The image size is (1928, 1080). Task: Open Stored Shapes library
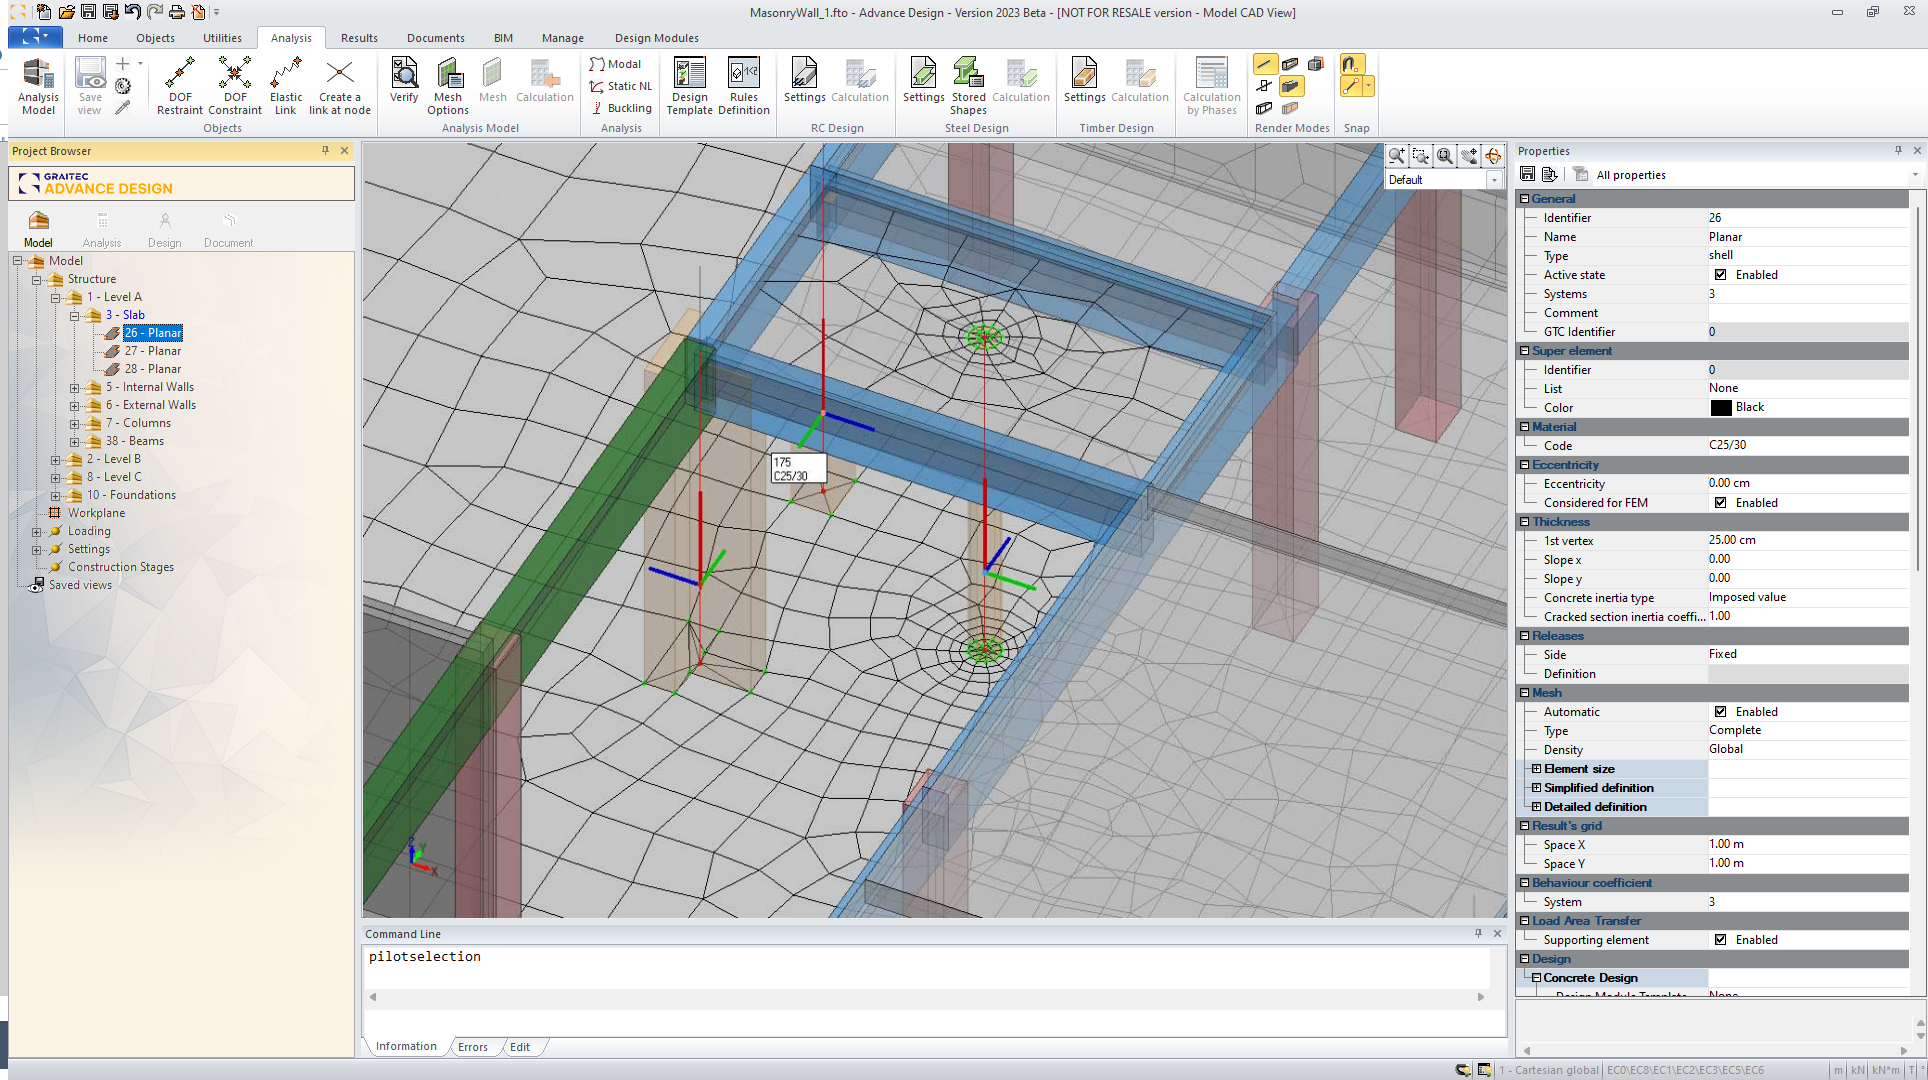click(968, 86)
